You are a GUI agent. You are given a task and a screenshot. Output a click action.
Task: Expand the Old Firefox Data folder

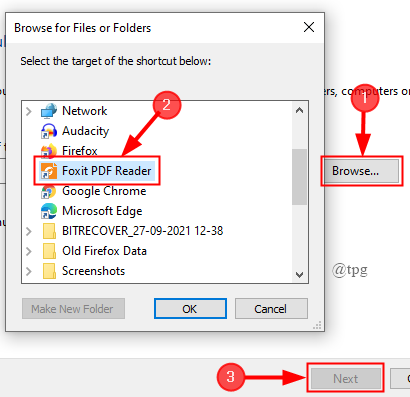[29, 251]
